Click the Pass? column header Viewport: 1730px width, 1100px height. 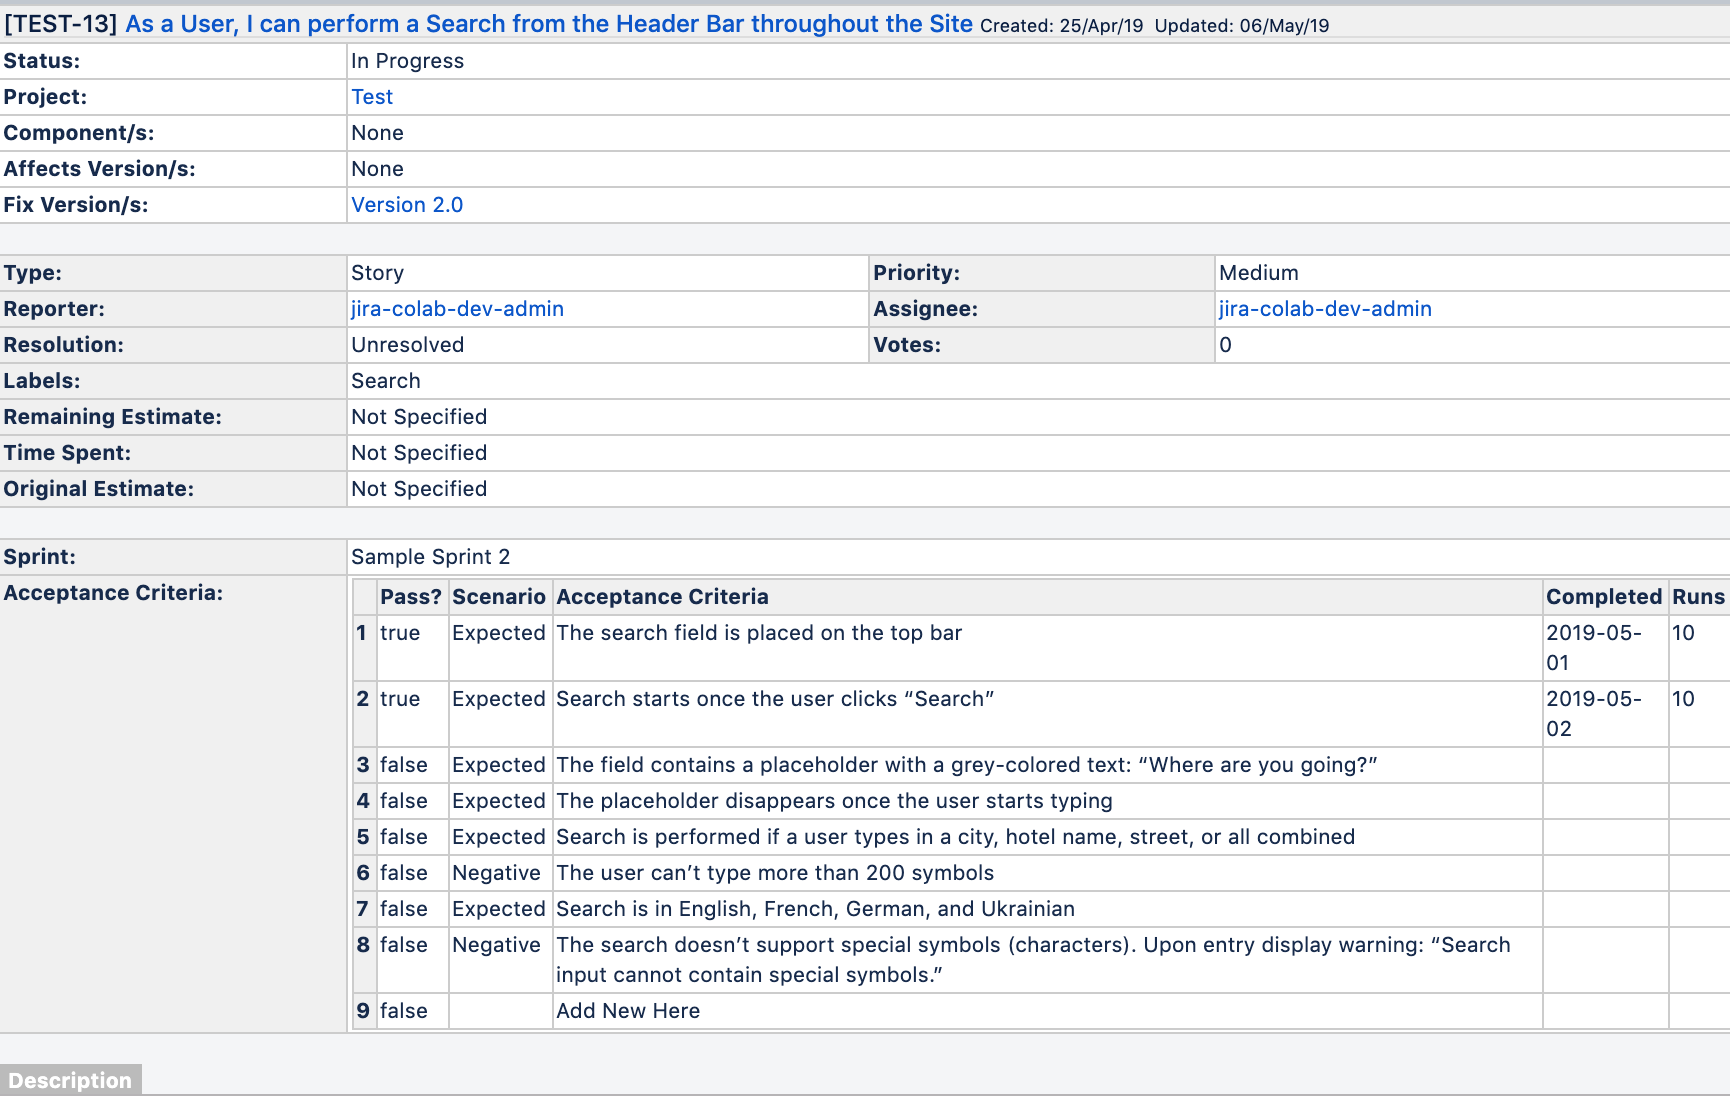pyautogui.click(x=410, y=597)
